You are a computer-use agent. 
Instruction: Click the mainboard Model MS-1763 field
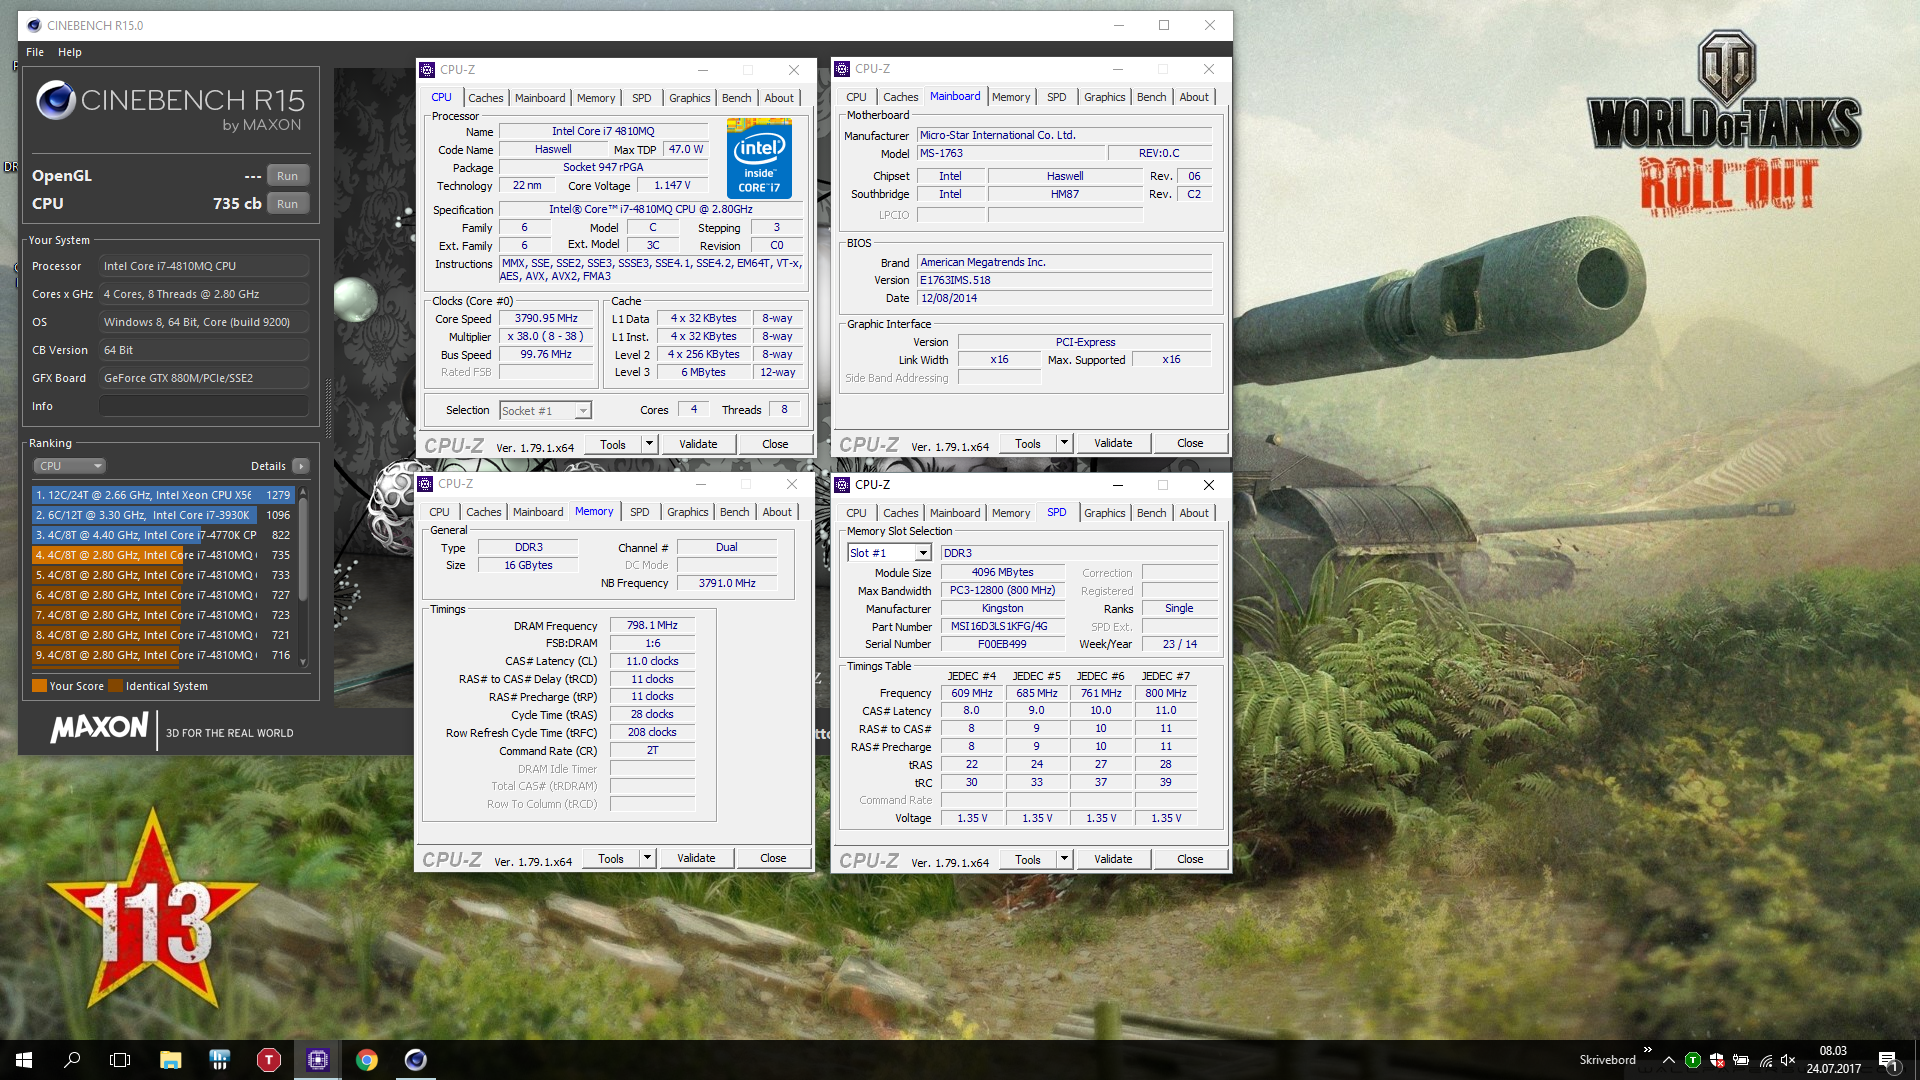click(1011, 153)
